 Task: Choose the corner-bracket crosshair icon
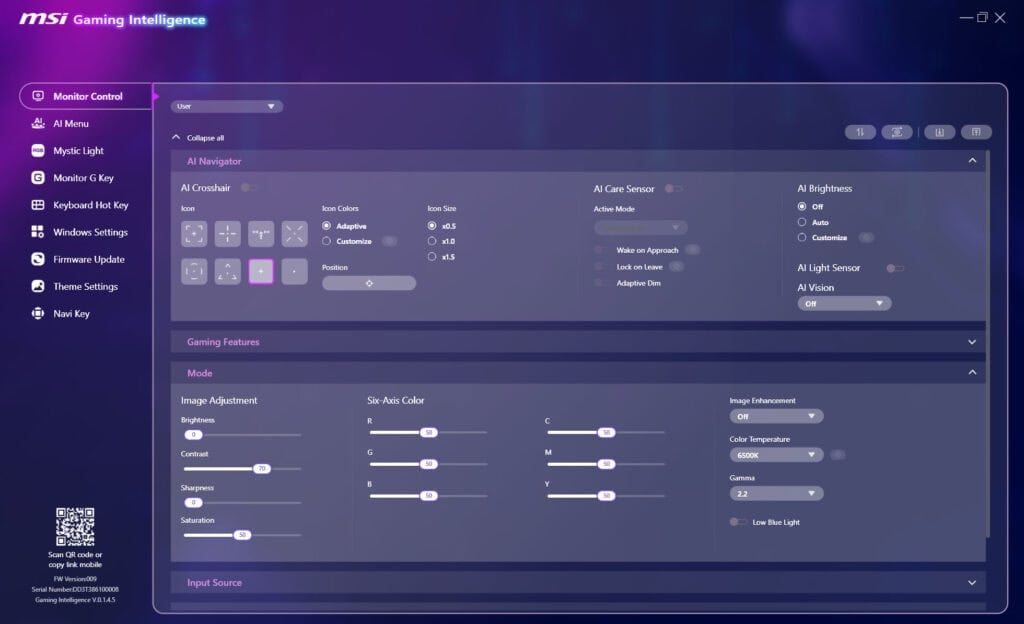pyautogui.click(x=194, y=234)
